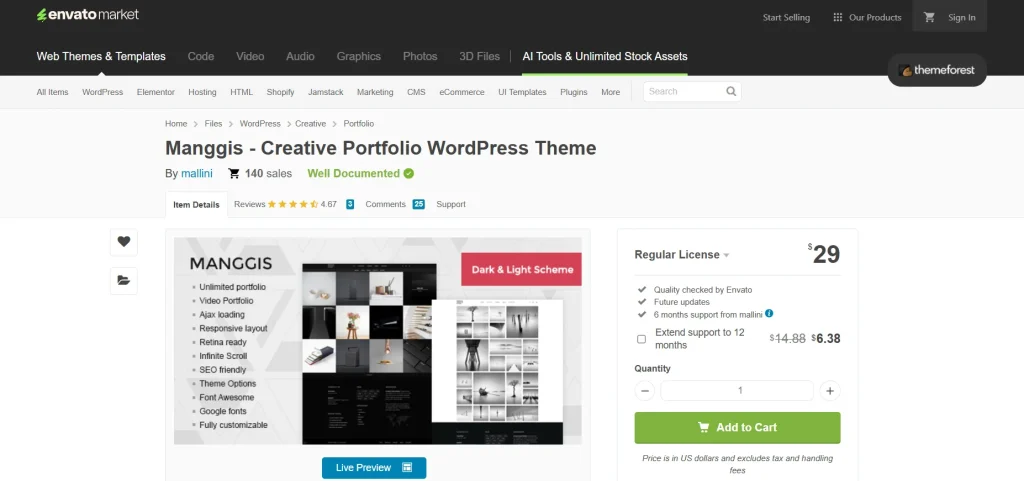Click the add to collection folder icon

click(x=123, y=281)
